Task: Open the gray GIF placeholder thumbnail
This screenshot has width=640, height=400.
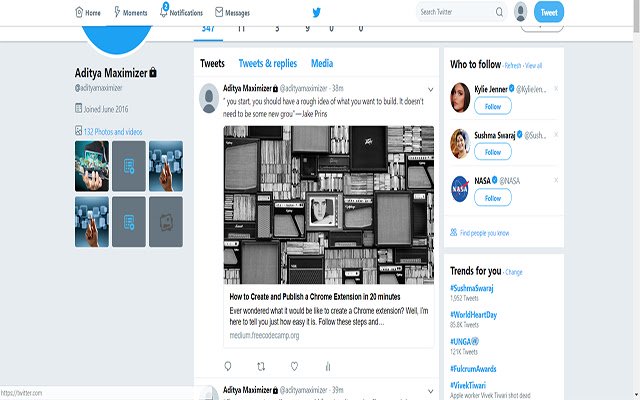Action: 166,222
